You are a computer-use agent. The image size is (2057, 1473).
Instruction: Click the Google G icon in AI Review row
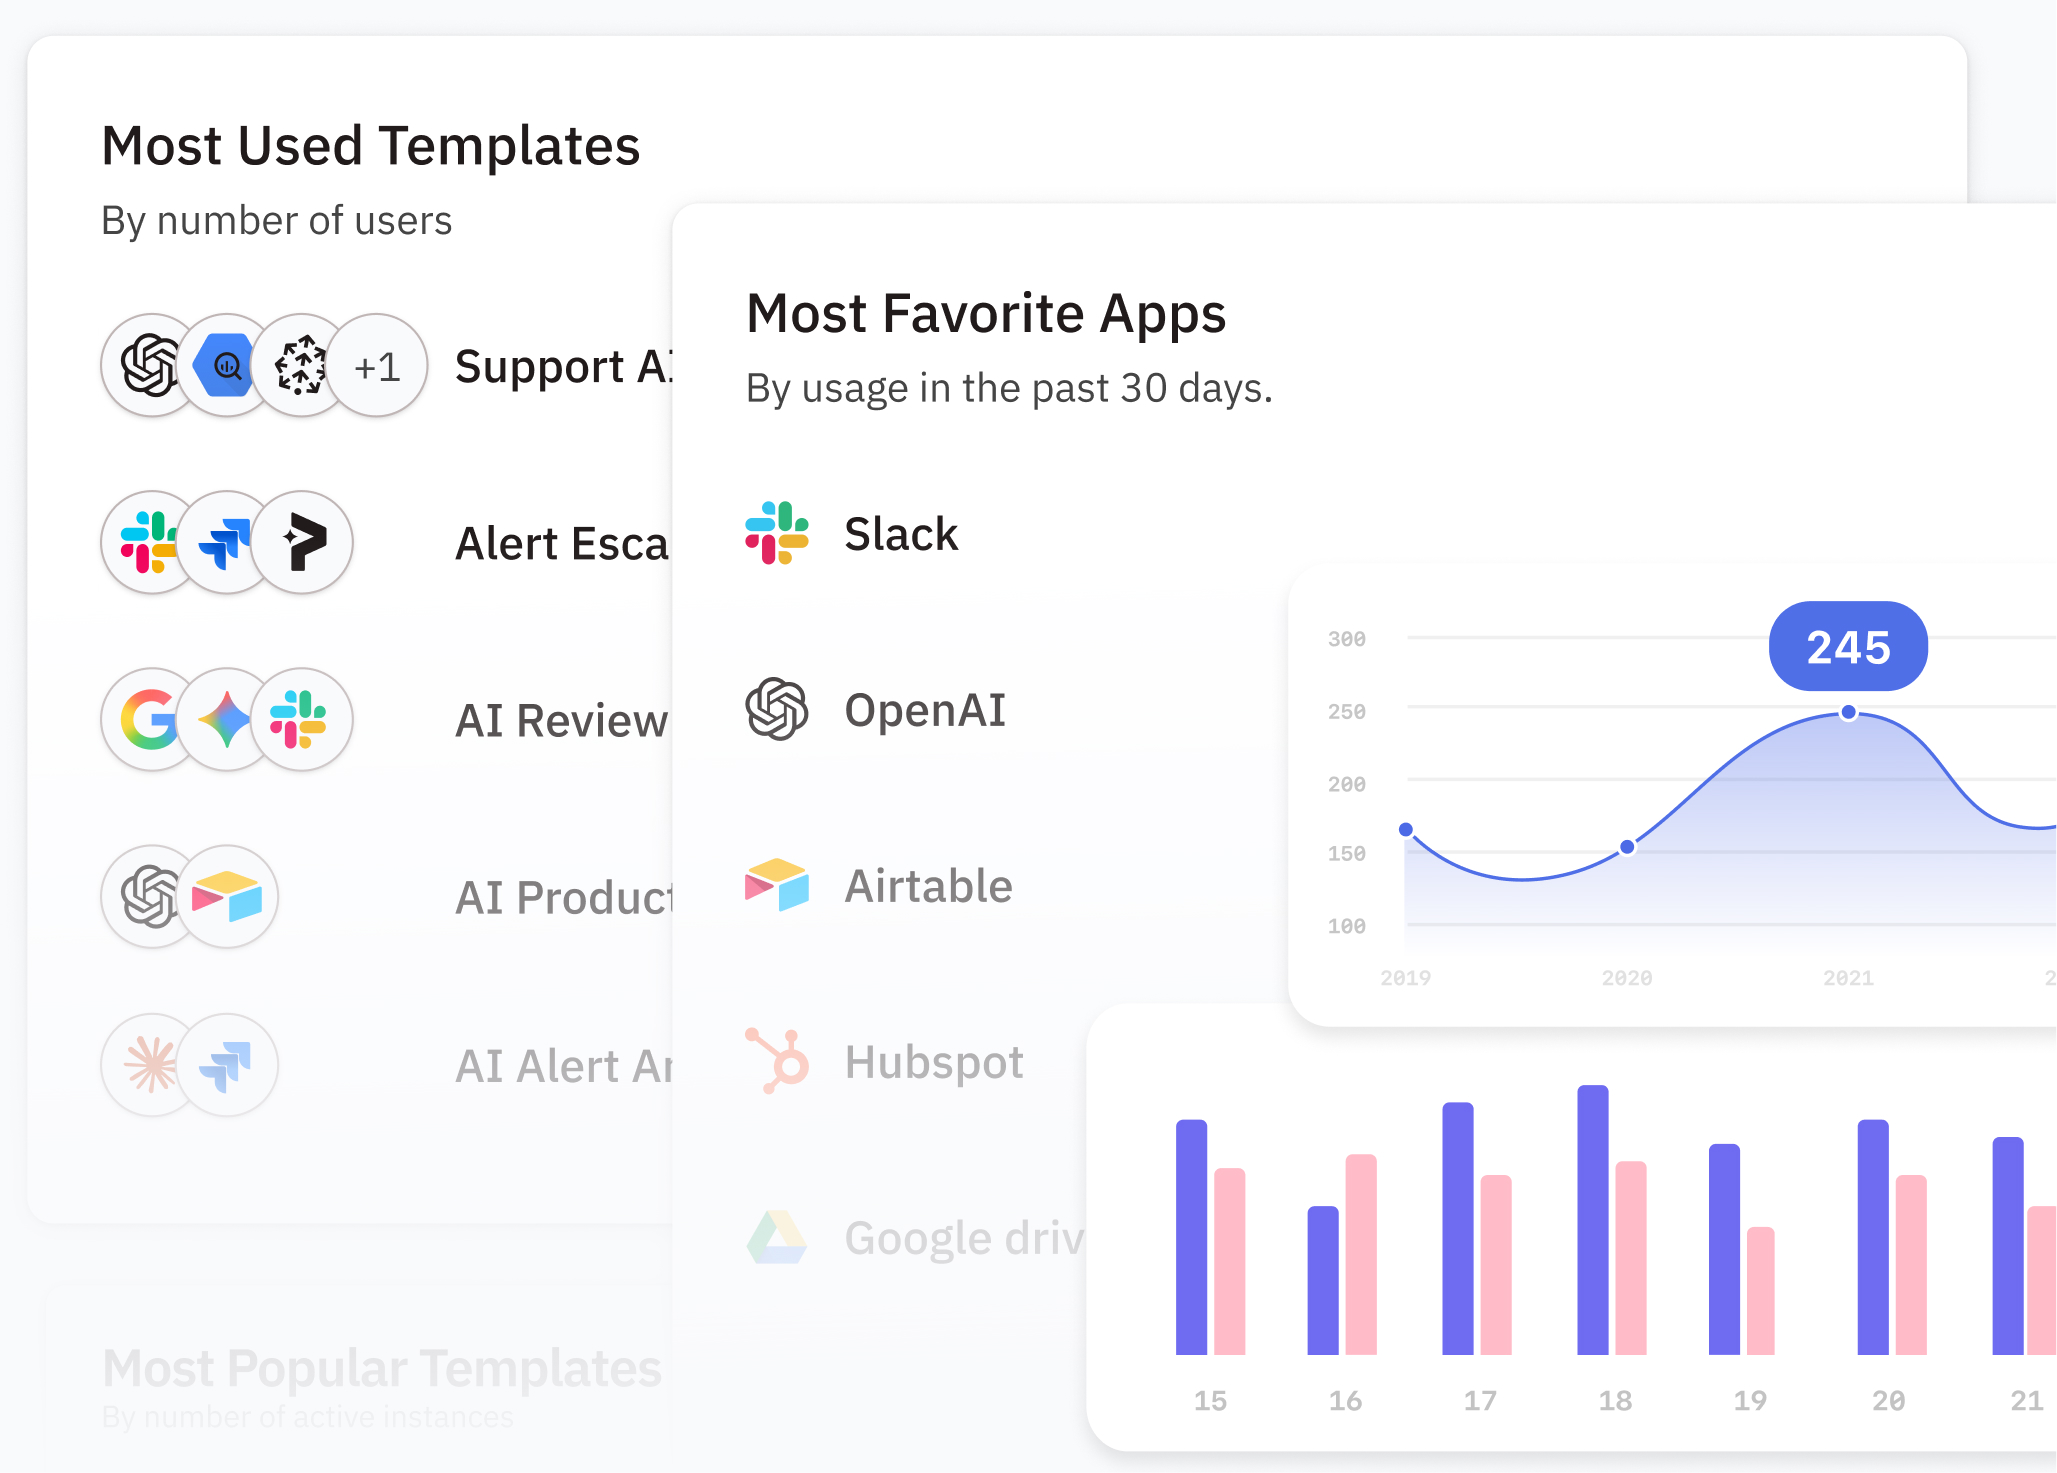[150, 719]
